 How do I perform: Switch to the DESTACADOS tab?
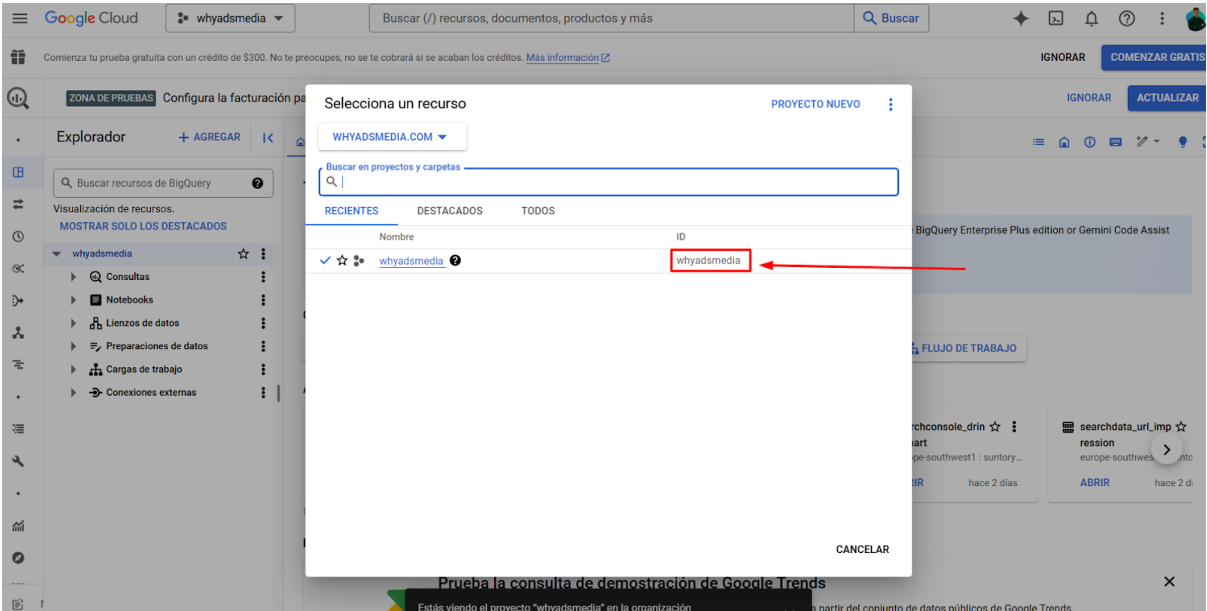[449, 211]
